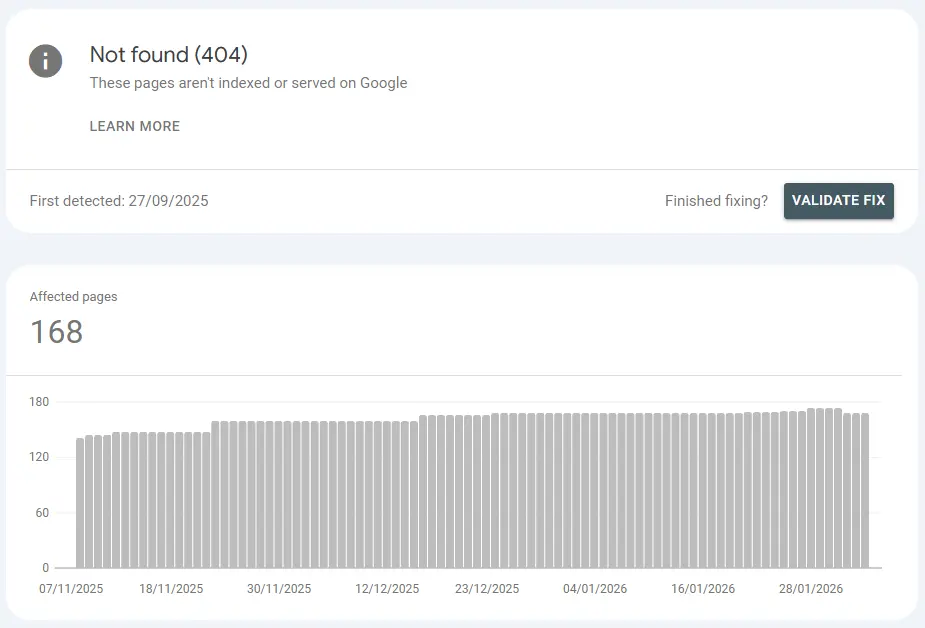The image size is (925, 628).
Task: Click the 18/11/2025 date axis label
Action: point(171,589)
